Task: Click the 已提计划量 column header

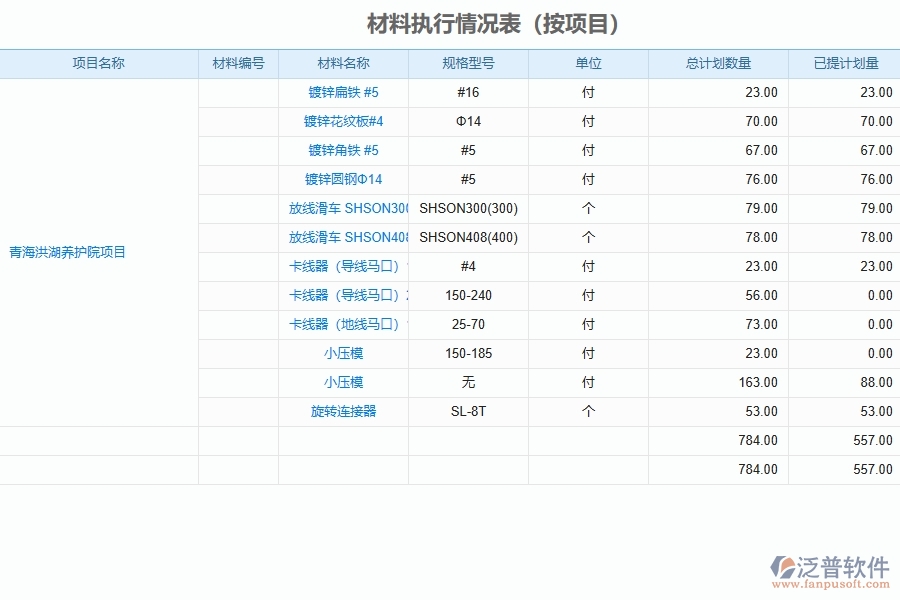Action: tap(843, 63)
